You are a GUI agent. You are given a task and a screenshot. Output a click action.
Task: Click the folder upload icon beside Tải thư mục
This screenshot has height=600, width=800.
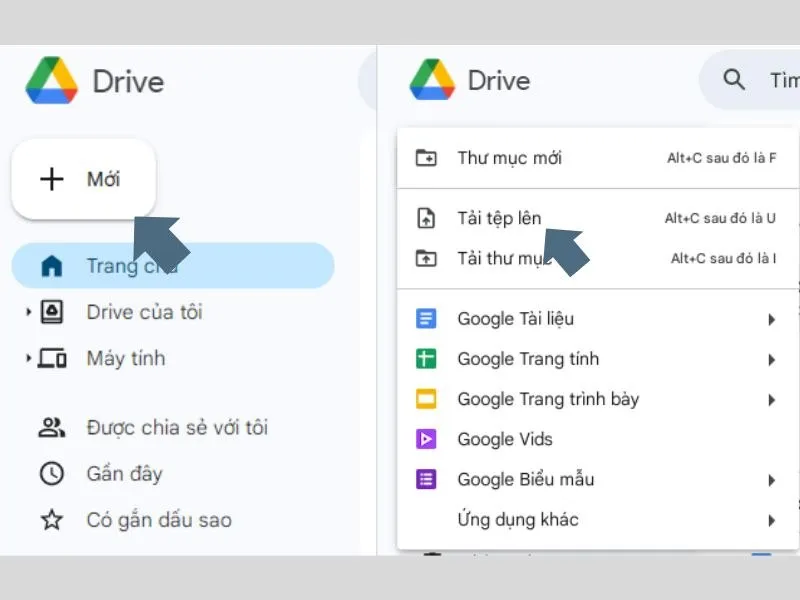tap(426, 258)
